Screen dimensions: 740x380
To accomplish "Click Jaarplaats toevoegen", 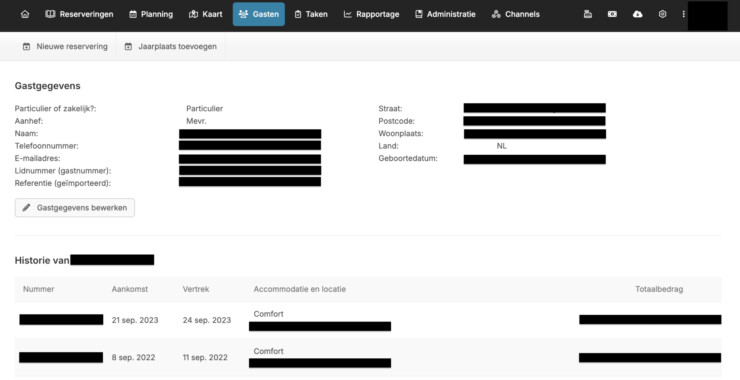I will [x=171, y=46].
